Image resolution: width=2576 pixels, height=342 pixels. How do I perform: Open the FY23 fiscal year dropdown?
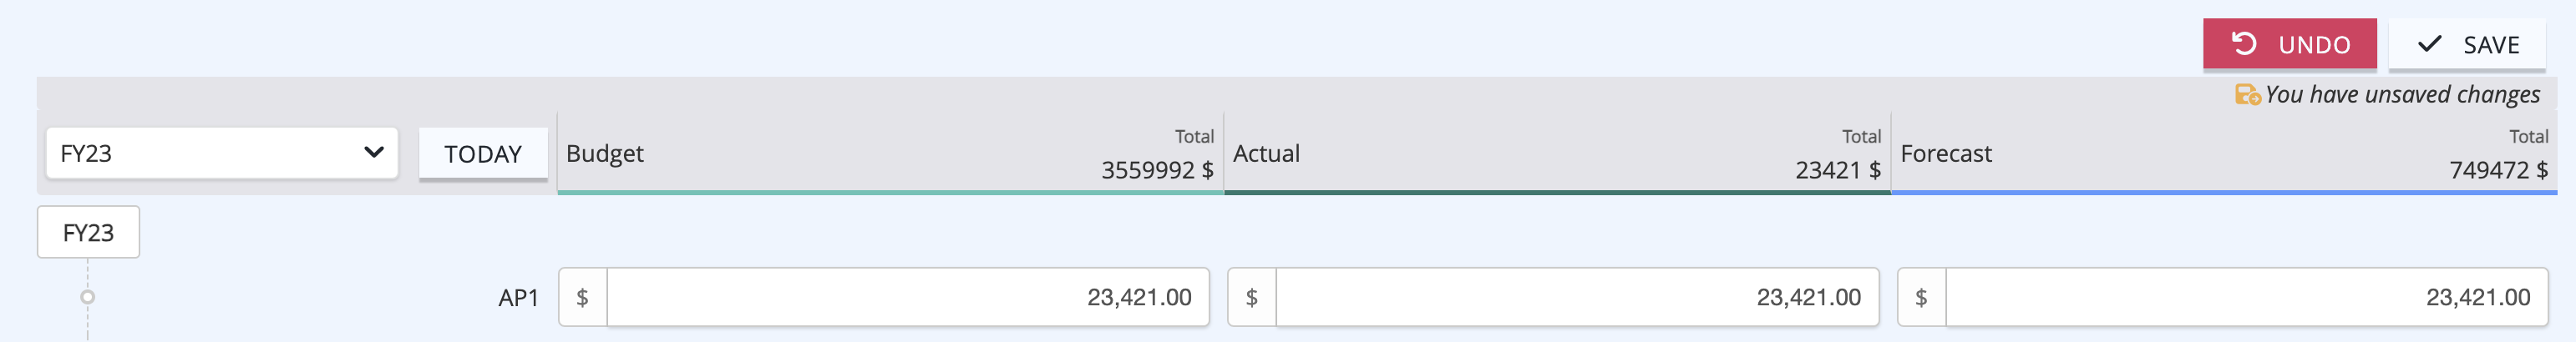coord(222,153)
